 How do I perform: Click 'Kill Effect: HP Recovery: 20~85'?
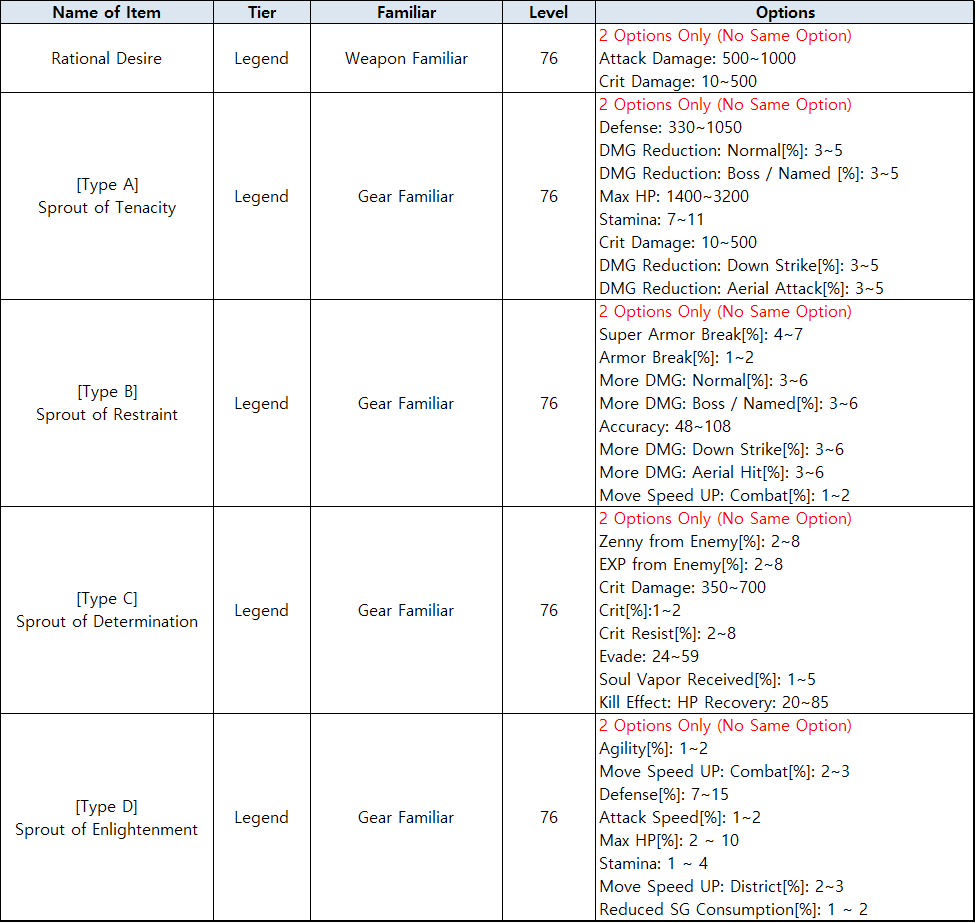(x=714, y=703)
